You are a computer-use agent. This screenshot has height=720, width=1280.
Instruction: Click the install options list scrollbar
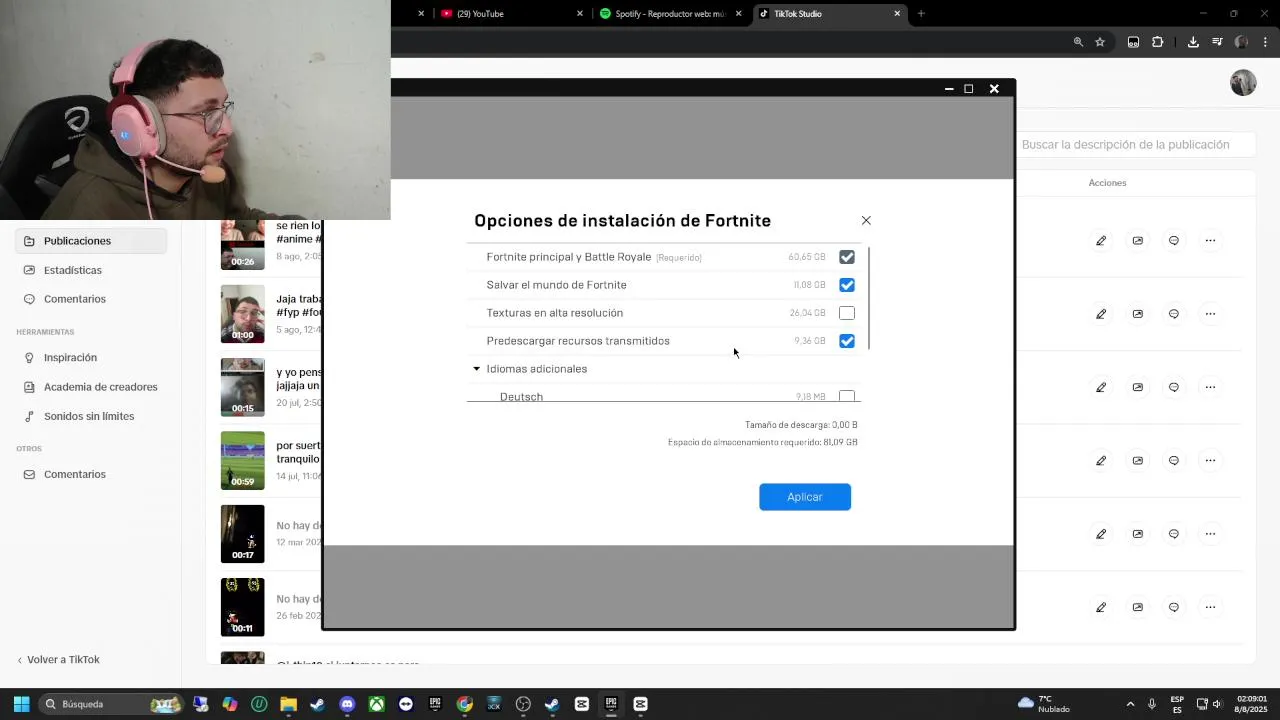pyautogui.click(x=869, y=298)
